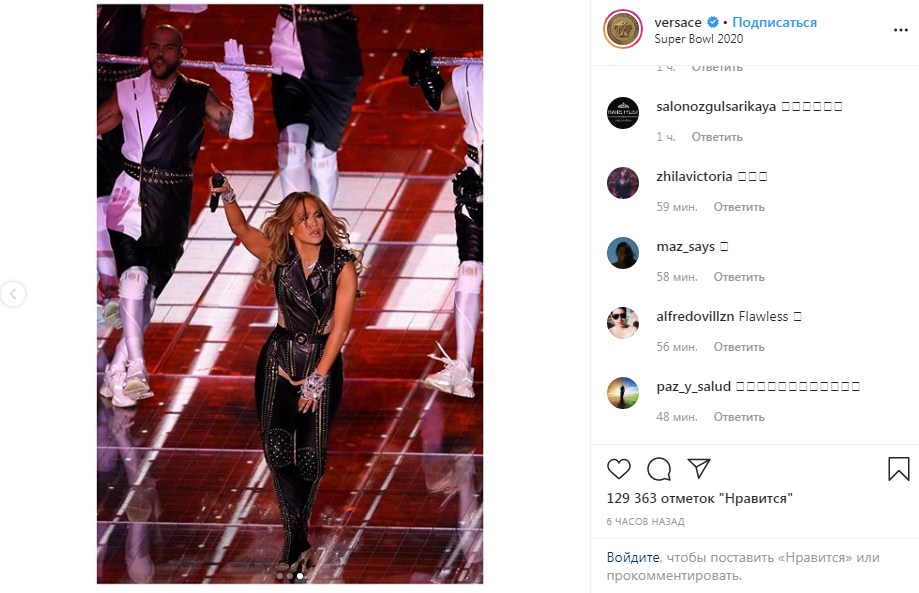Share the post via paper plane icon
Image resolution: width=919 pixels, height=593 pixels.
[699, 468]
